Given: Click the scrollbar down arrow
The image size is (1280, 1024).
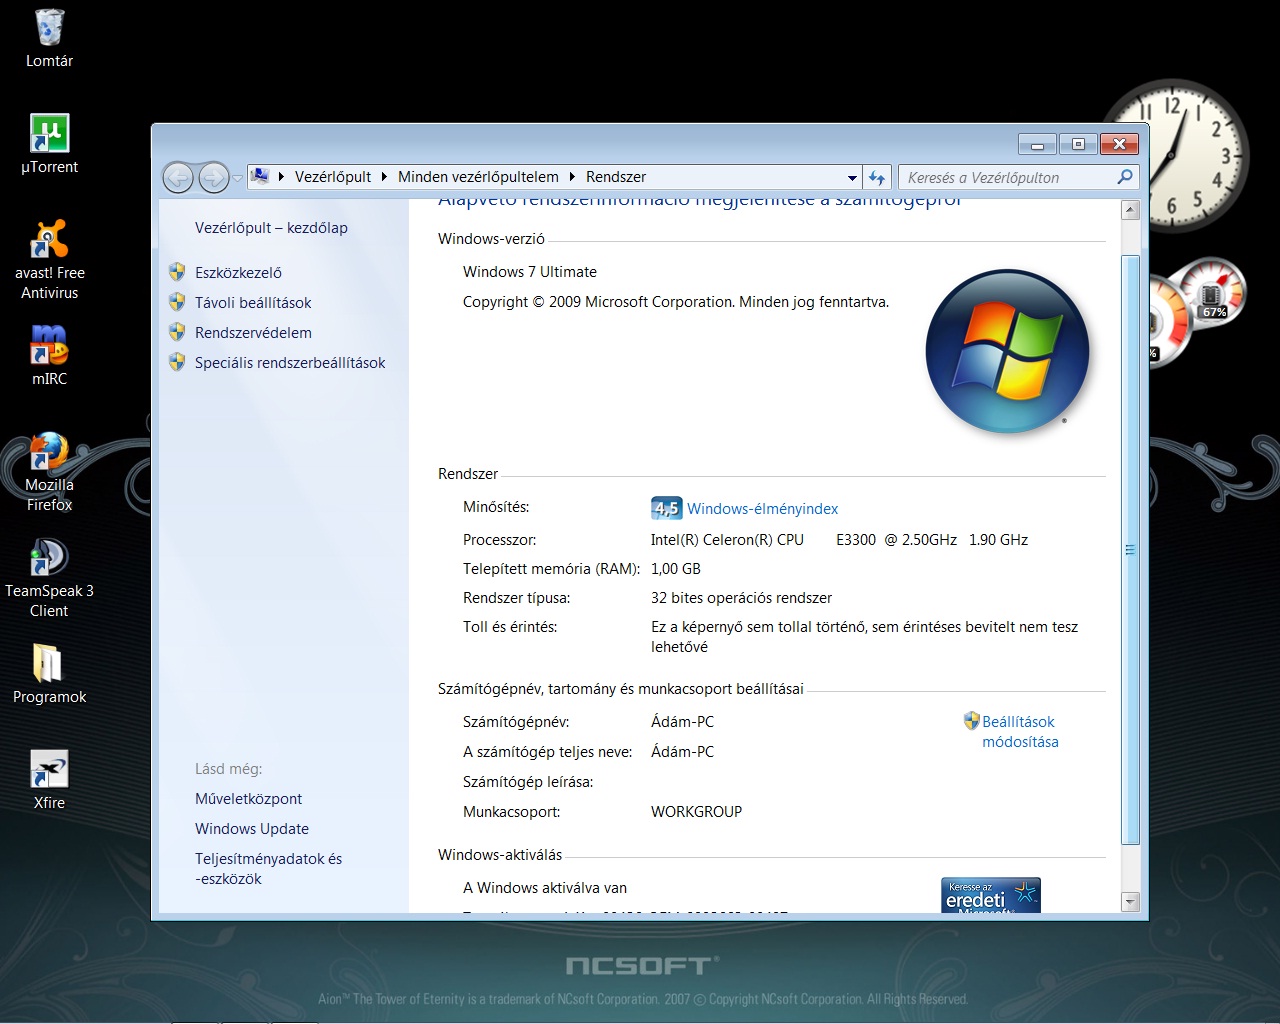Looking at the screenshot, I should [x=1131, y=901].
